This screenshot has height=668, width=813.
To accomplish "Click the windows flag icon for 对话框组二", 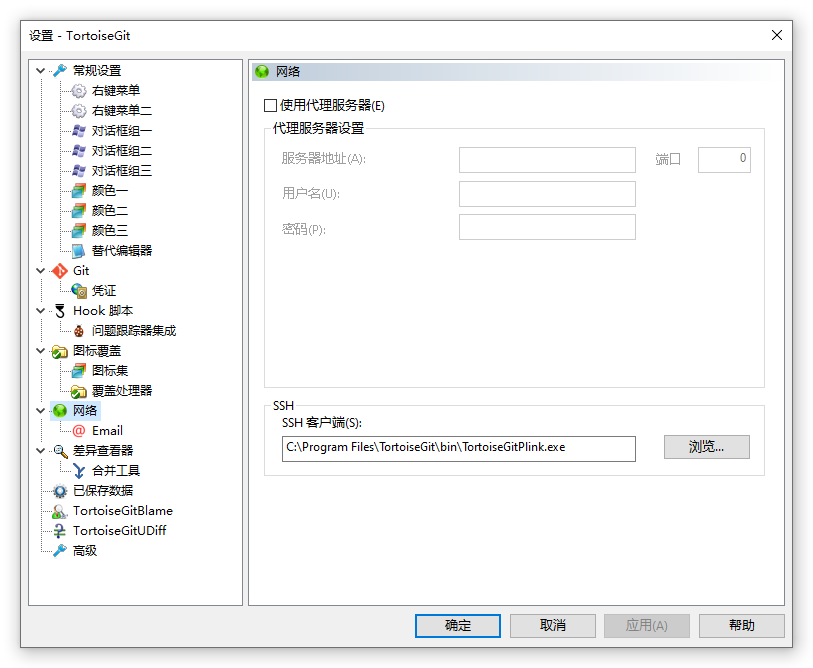I will coord(79,151).
